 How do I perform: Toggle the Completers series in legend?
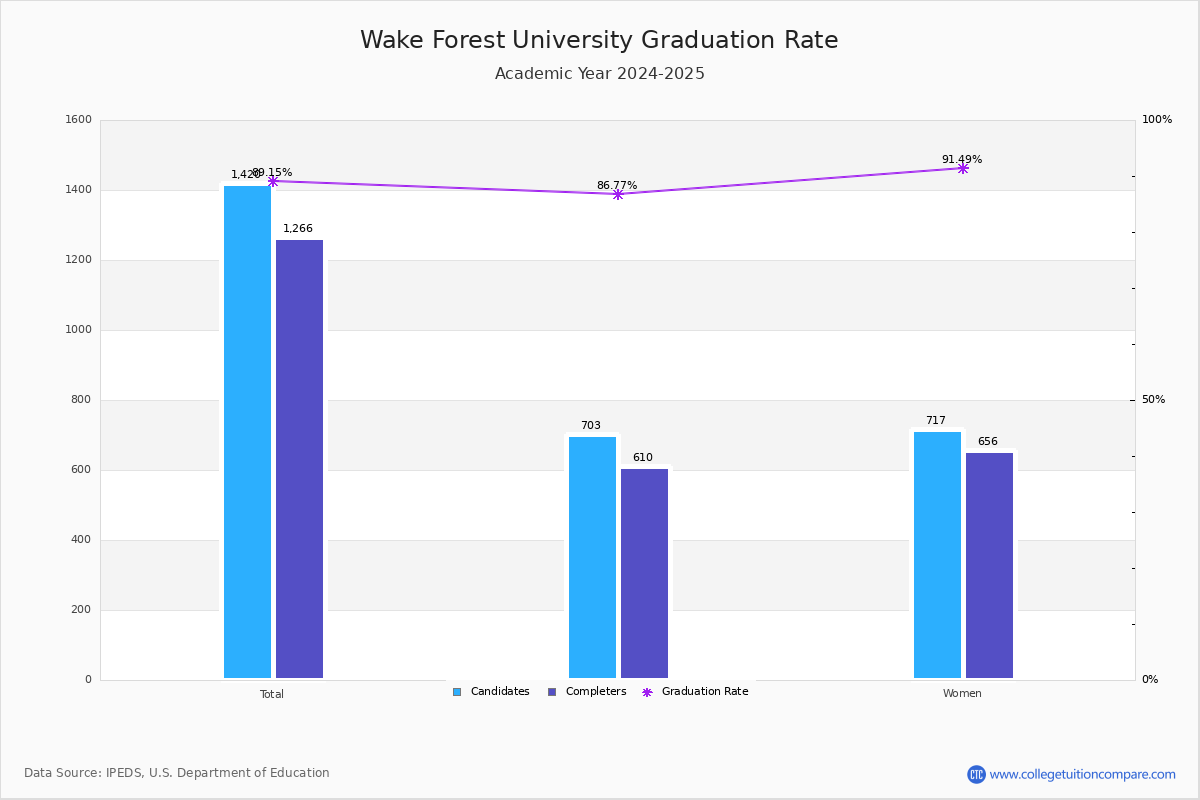click(587, 692)
